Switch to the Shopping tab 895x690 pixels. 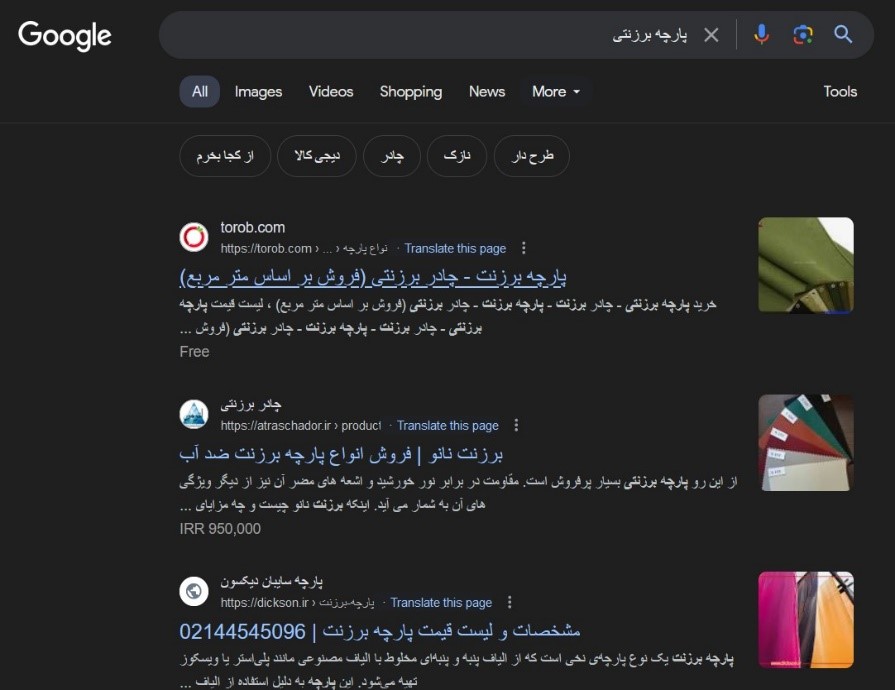pos(411,91)
